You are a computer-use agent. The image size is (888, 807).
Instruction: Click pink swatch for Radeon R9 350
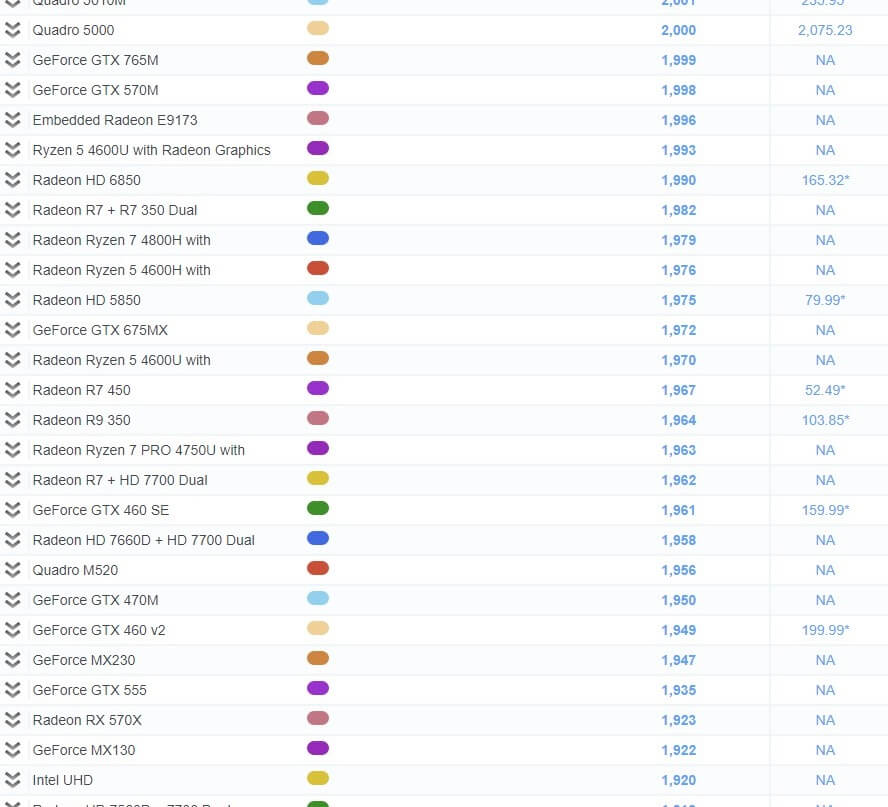tap(318, 419)
